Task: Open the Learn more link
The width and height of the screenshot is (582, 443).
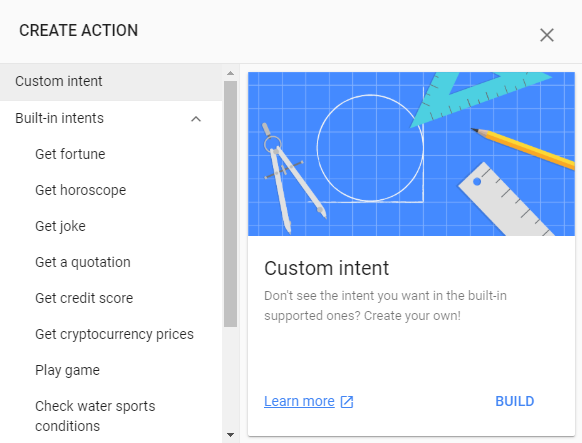Action: (x=299, y=401)
